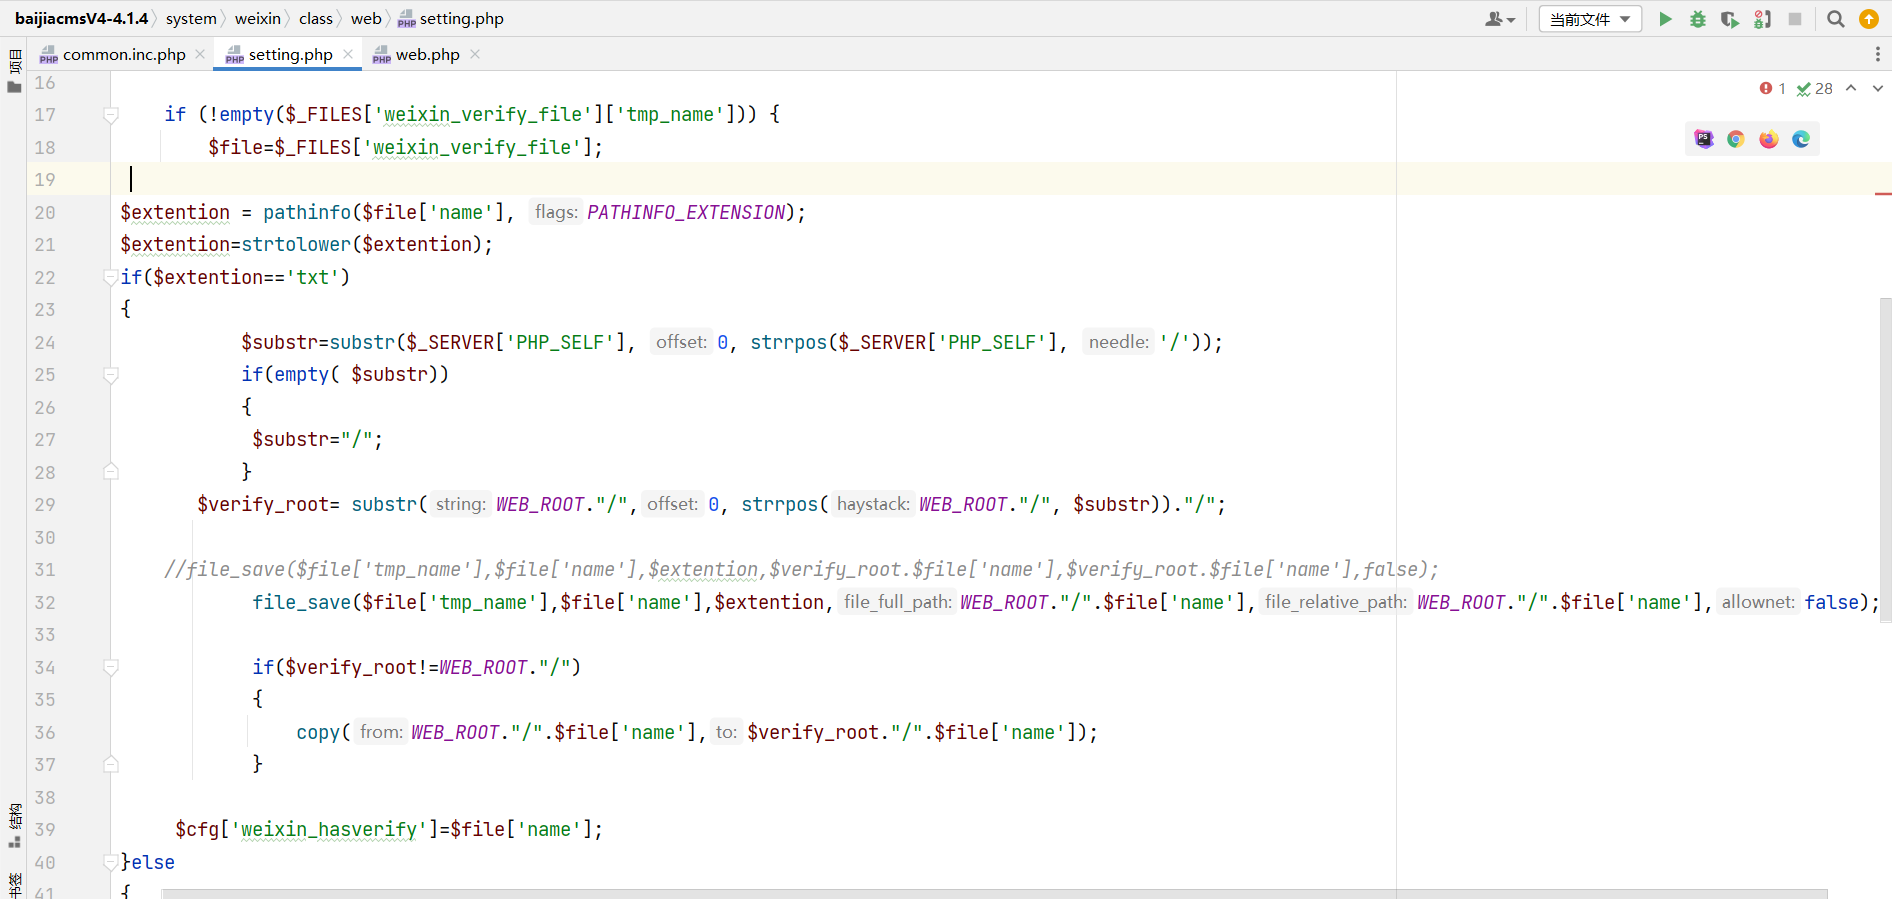Click the vertical editor scrollbar

coord(1885,460)
